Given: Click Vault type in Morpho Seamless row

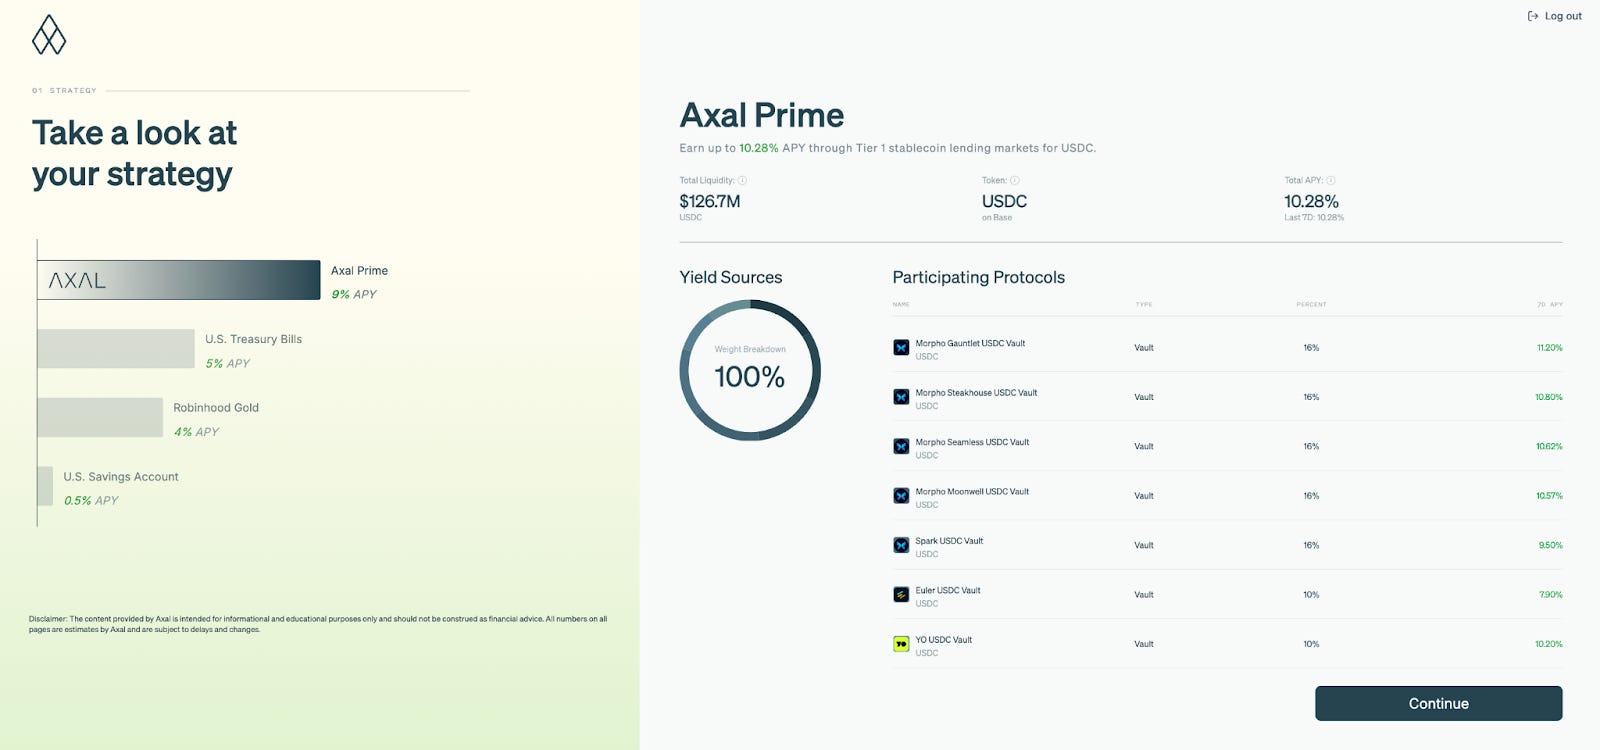Looking at the screenshot, I should coord(1144,446).
